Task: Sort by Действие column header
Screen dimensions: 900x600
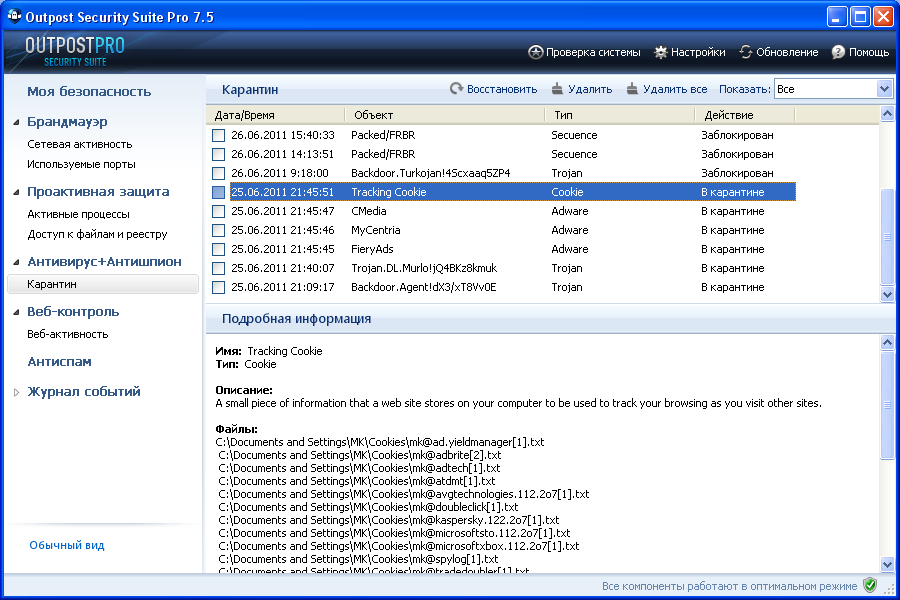Action: pyautogui.click(x=745, y=115)
